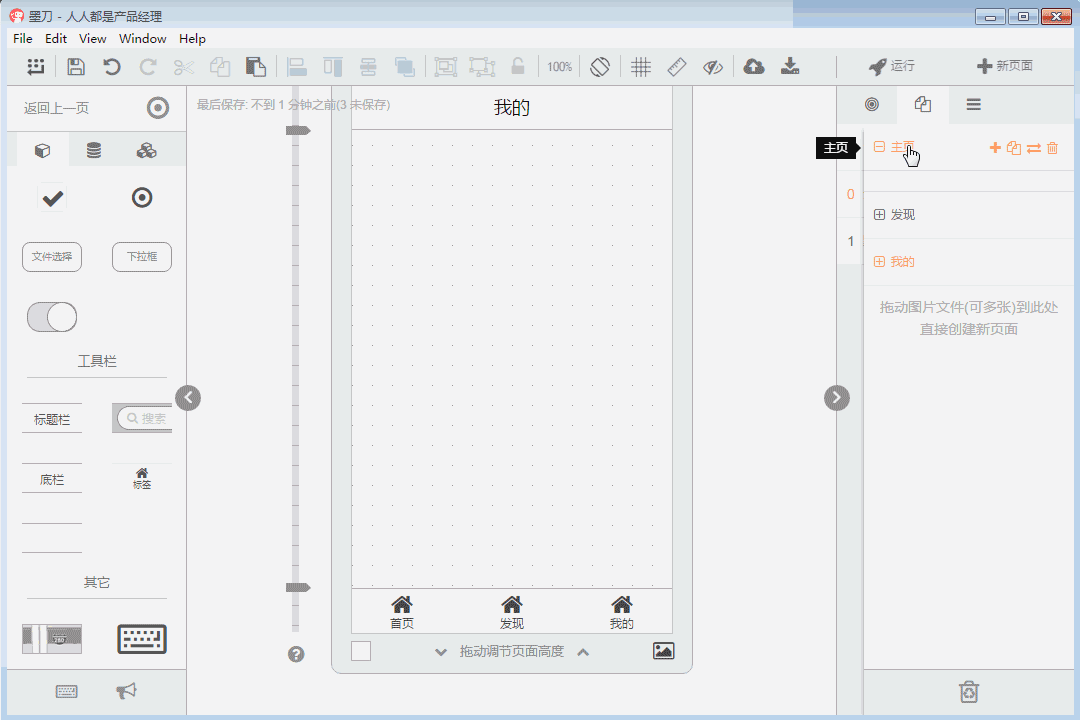The height and width of the screenshot is (720, 1080).
Task: Open the Window menu
Action: click(142, 39)
